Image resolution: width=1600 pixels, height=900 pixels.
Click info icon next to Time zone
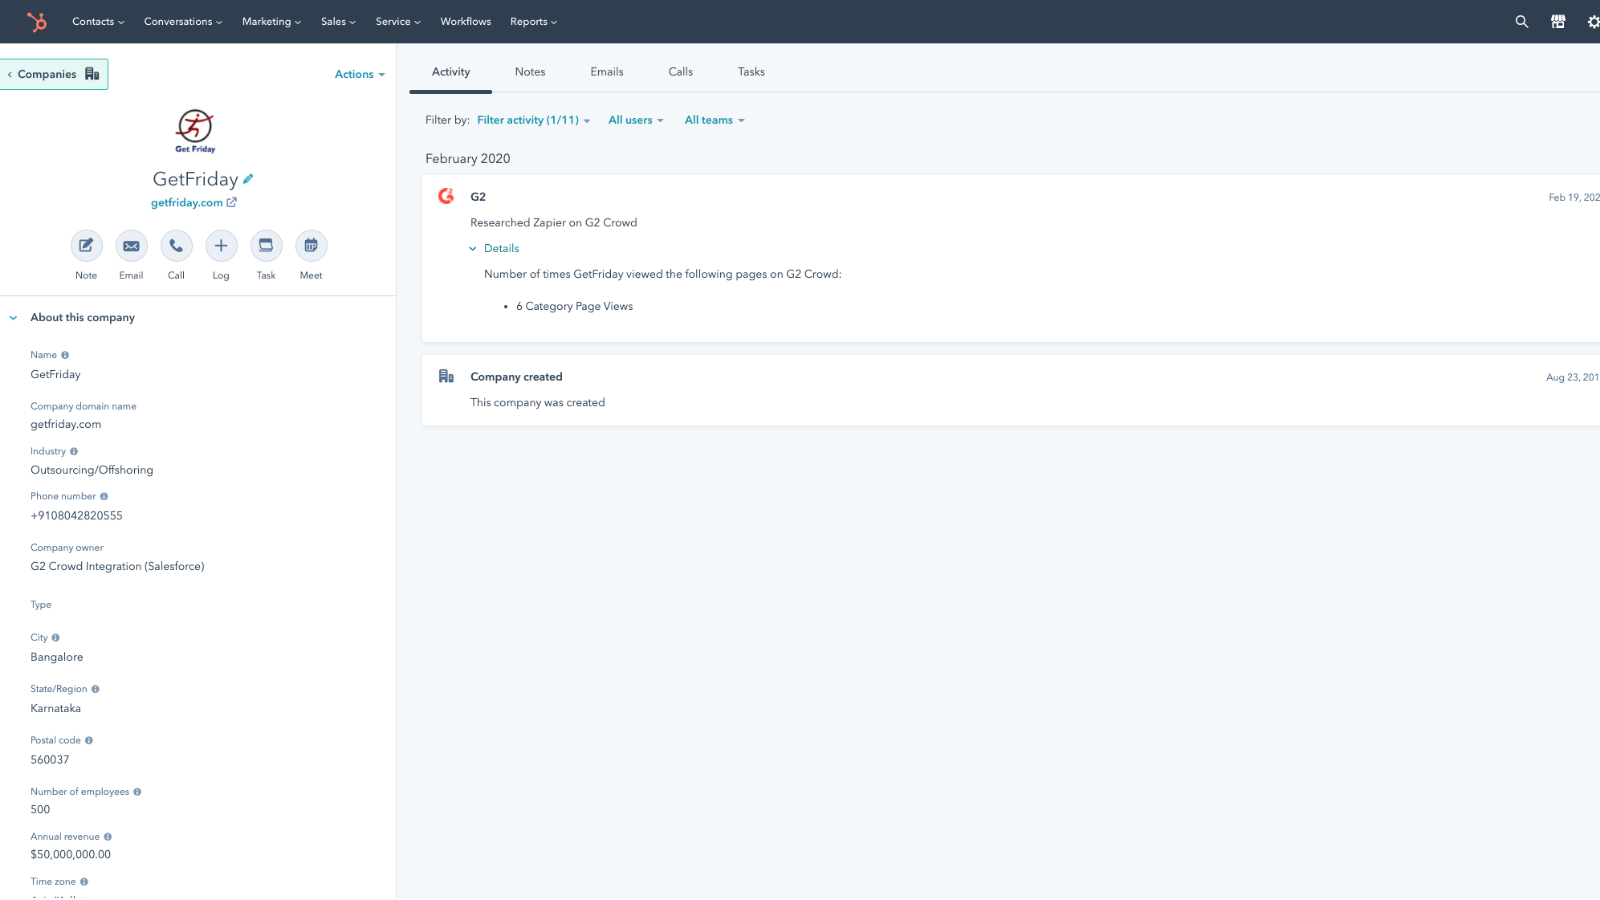(84, 882)
